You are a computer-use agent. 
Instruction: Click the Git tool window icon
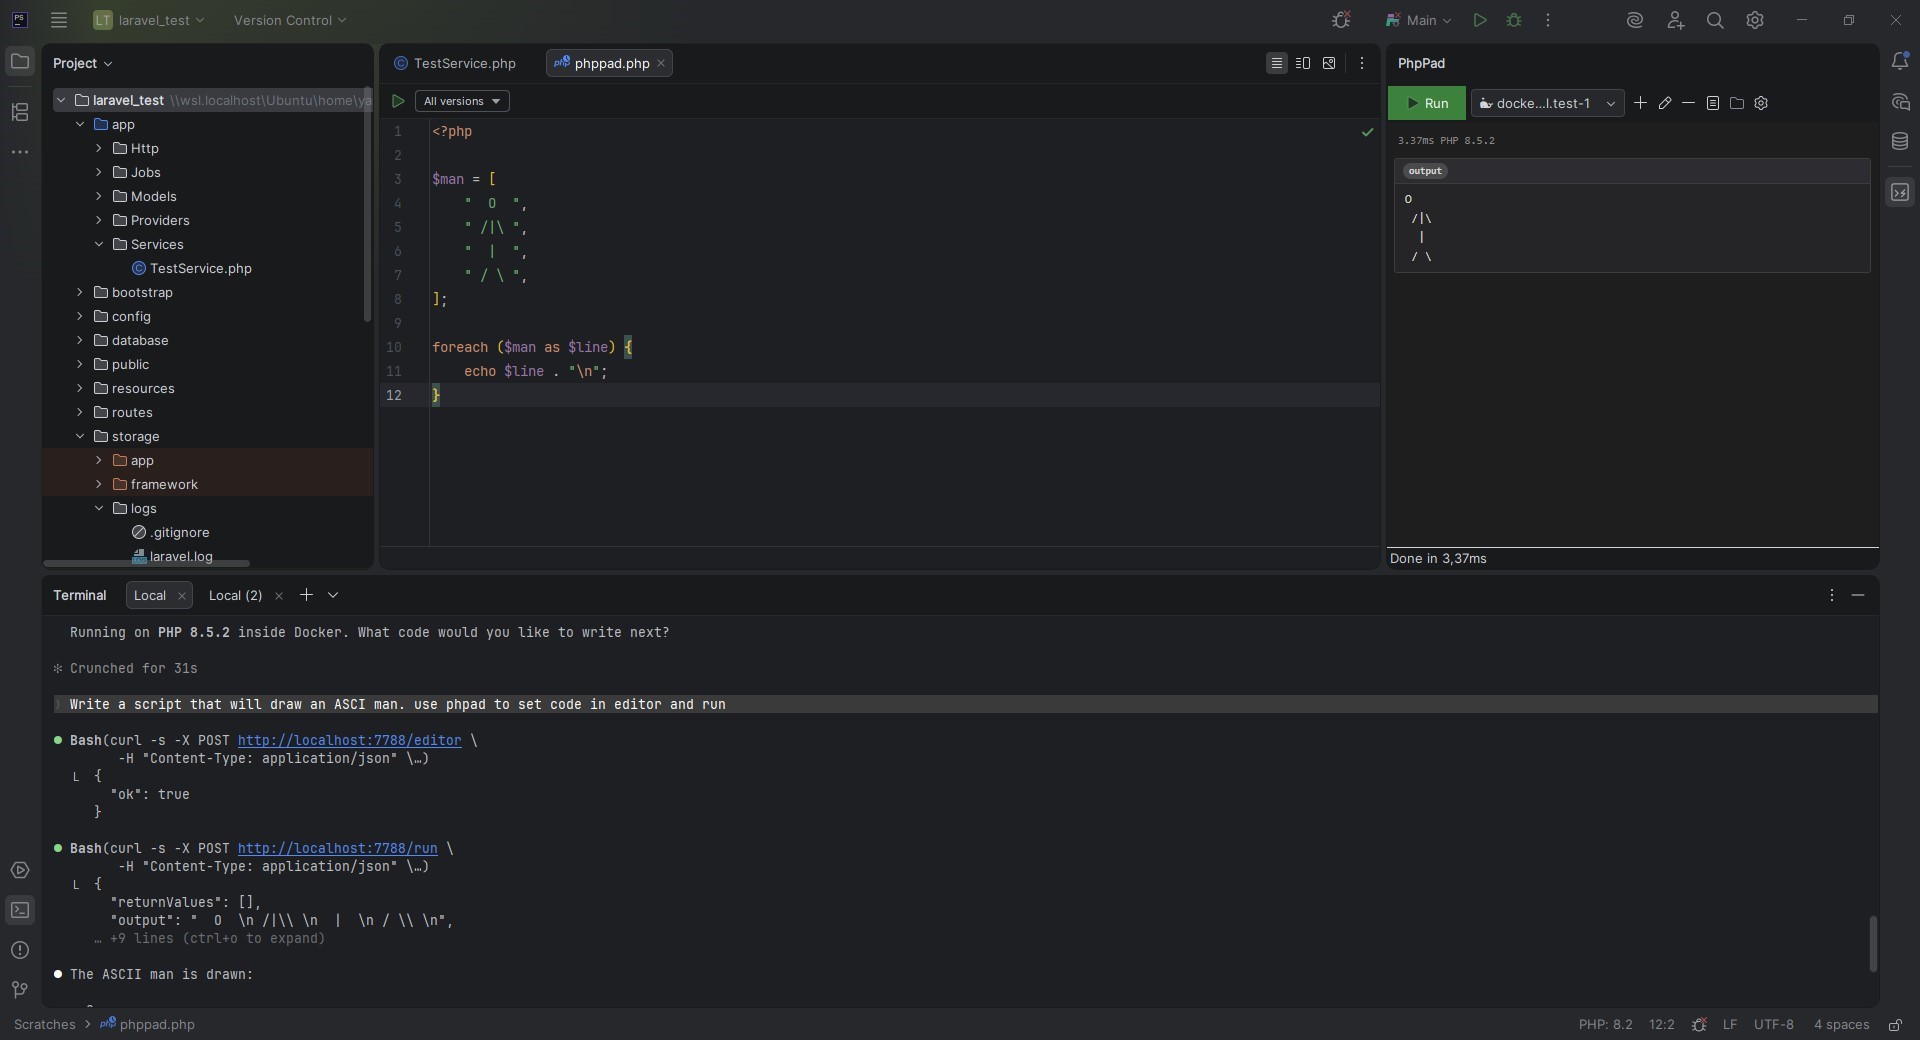click(x=20, y=990)
